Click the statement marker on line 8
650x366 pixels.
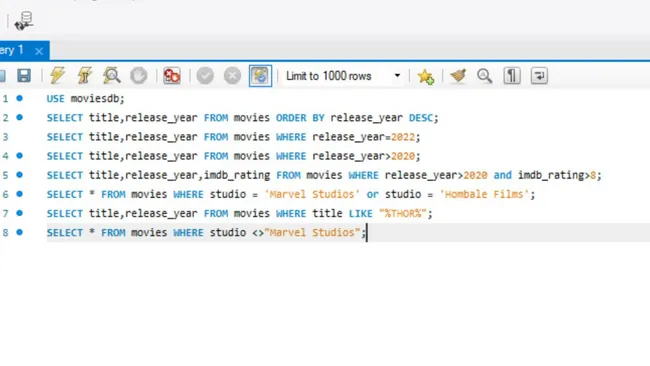19,232
